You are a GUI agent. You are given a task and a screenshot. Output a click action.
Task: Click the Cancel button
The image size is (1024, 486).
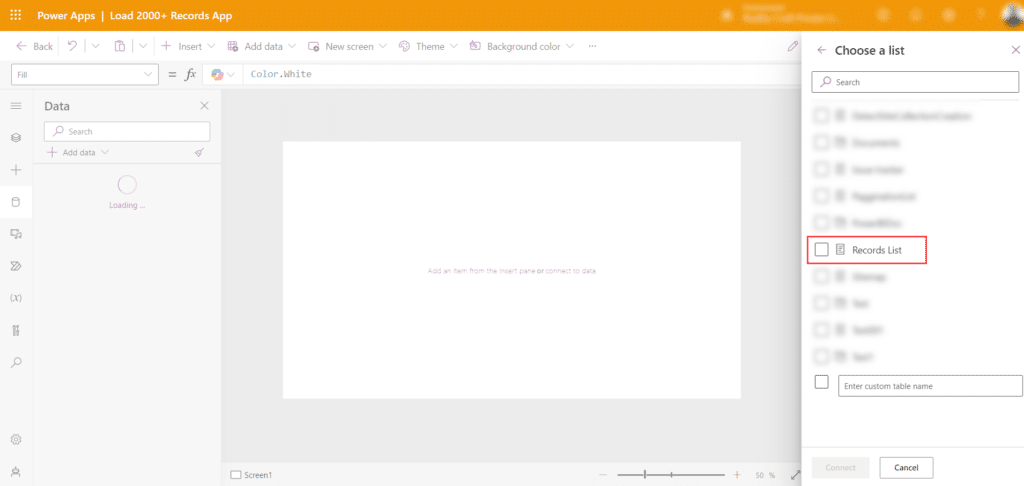click(906, 467)
